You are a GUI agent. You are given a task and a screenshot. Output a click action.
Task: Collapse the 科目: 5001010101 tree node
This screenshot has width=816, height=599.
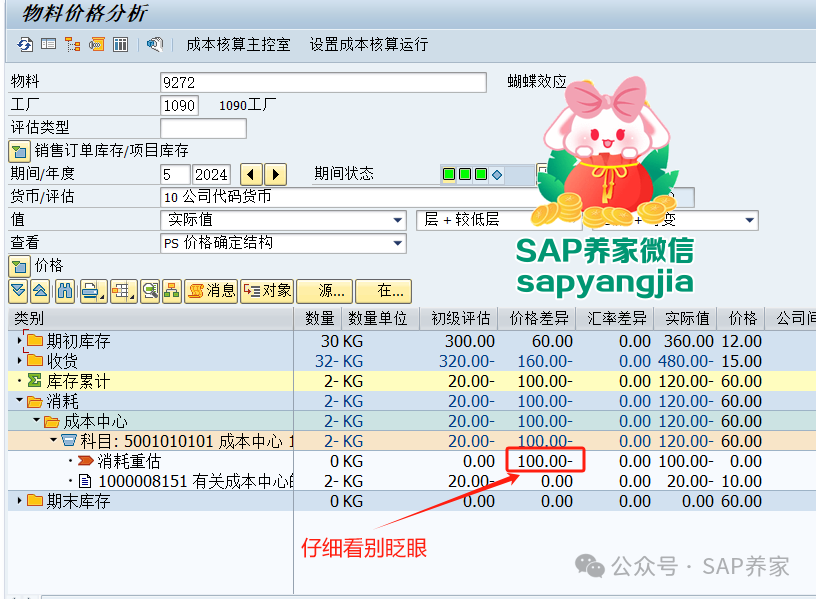54,440
